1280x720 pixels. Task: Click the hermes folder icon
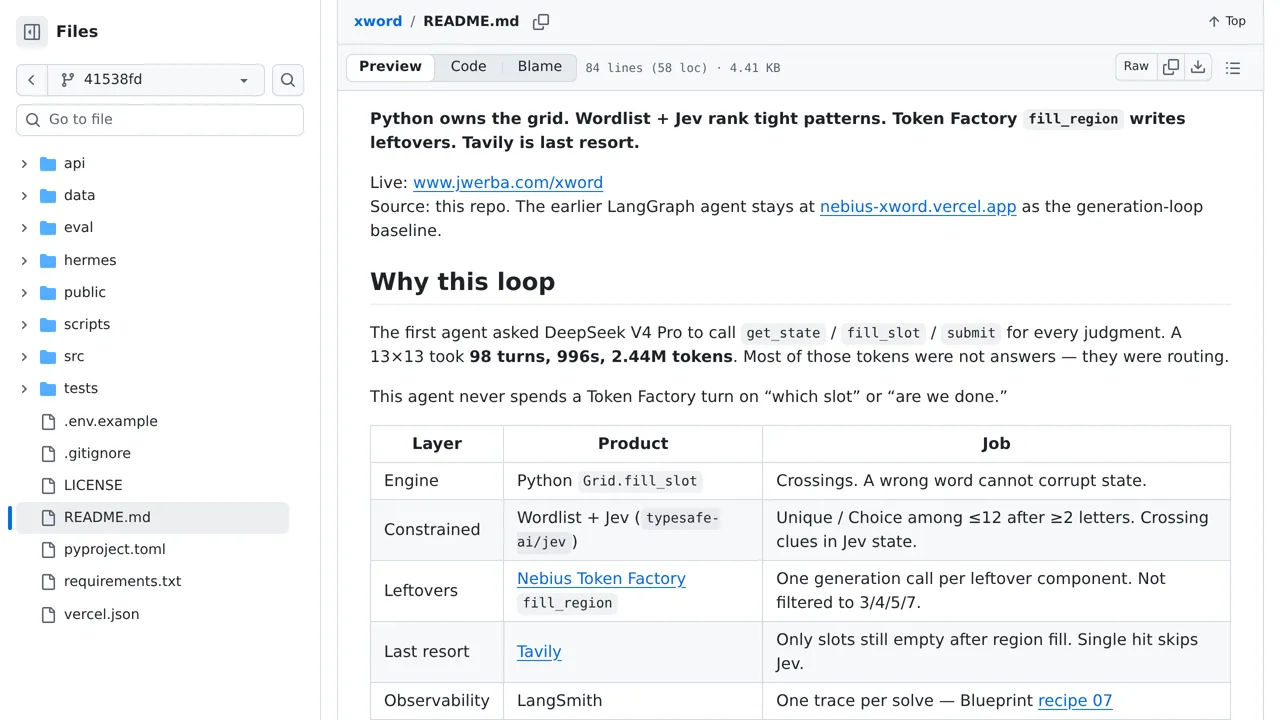(x=48, y=260)
